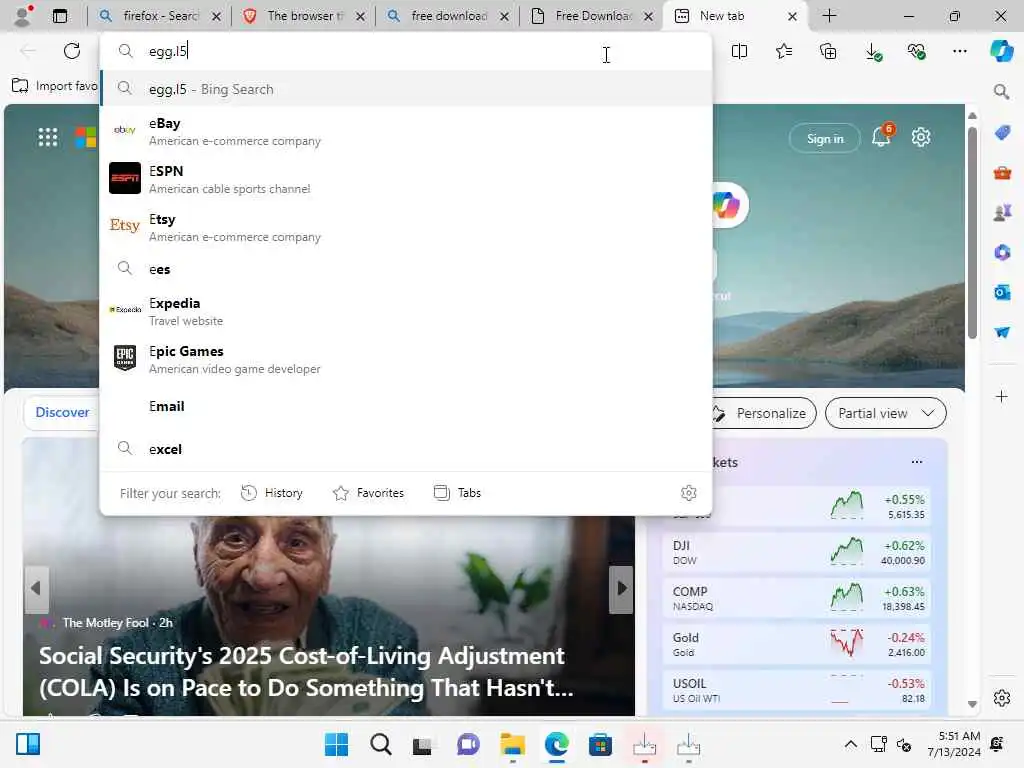Open the Downloads toolbar icon
This screenshot has height=768, width=1024.
(x=873, y=52)
